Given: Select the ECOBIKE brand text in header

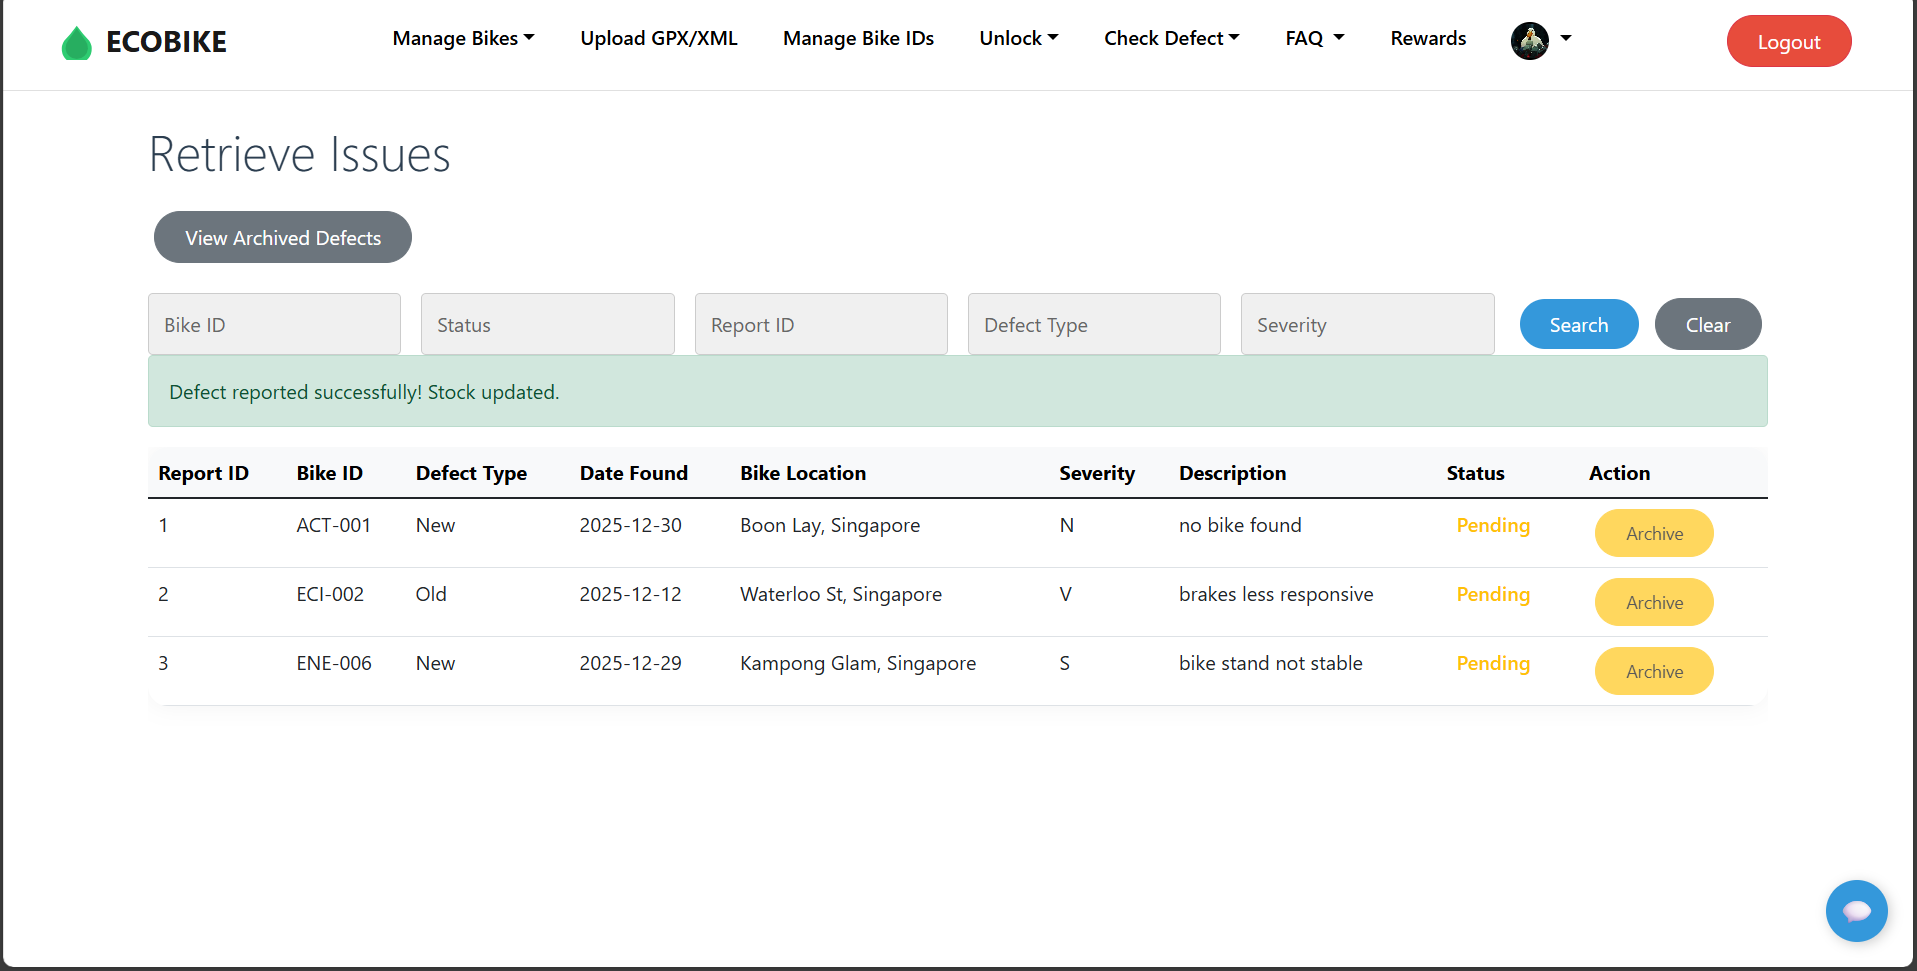Looking at the screenshot, I should [x=166, y=42].
